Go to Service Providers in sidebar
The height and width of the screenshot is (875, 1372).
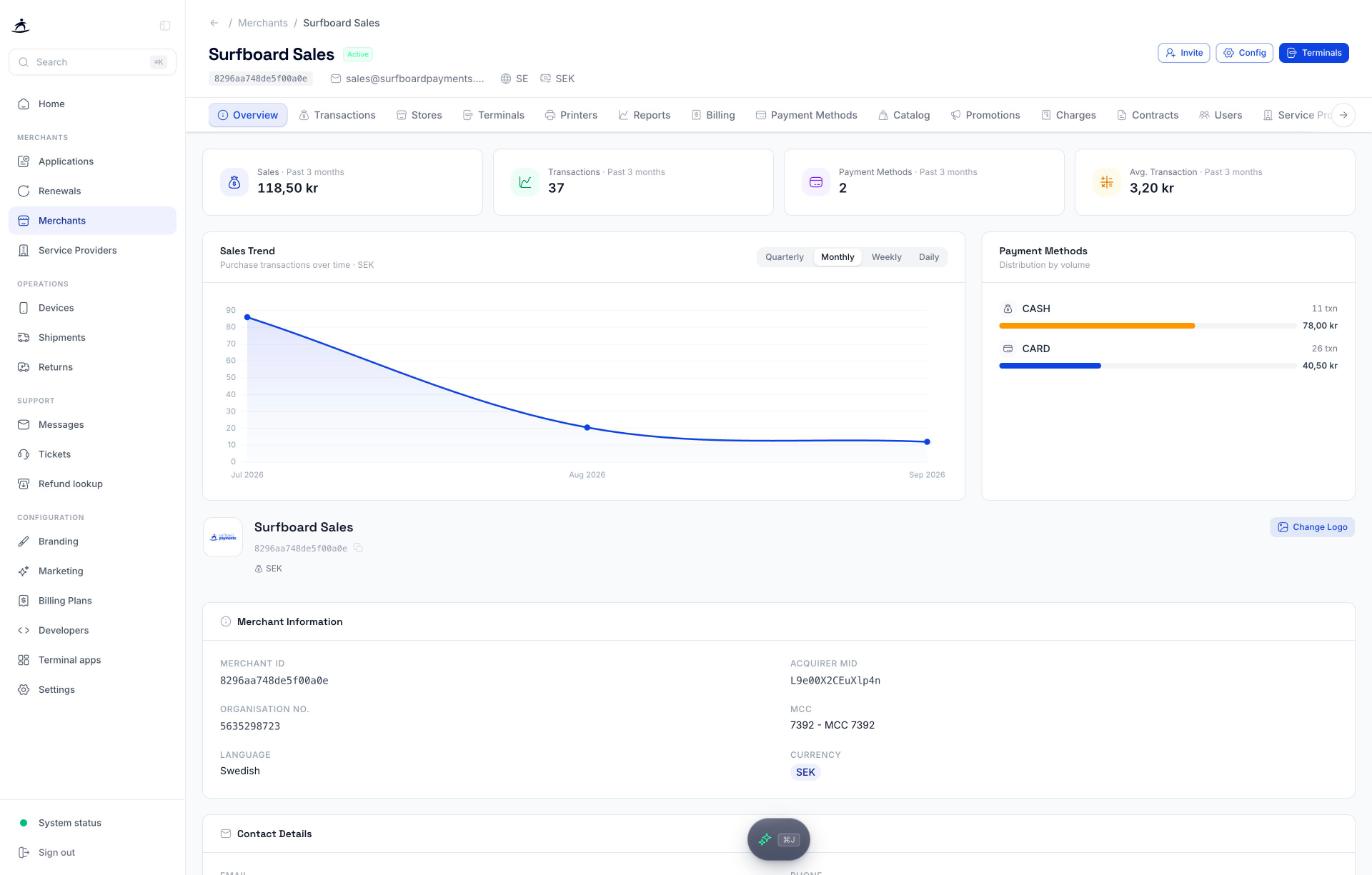coord(92,250)
